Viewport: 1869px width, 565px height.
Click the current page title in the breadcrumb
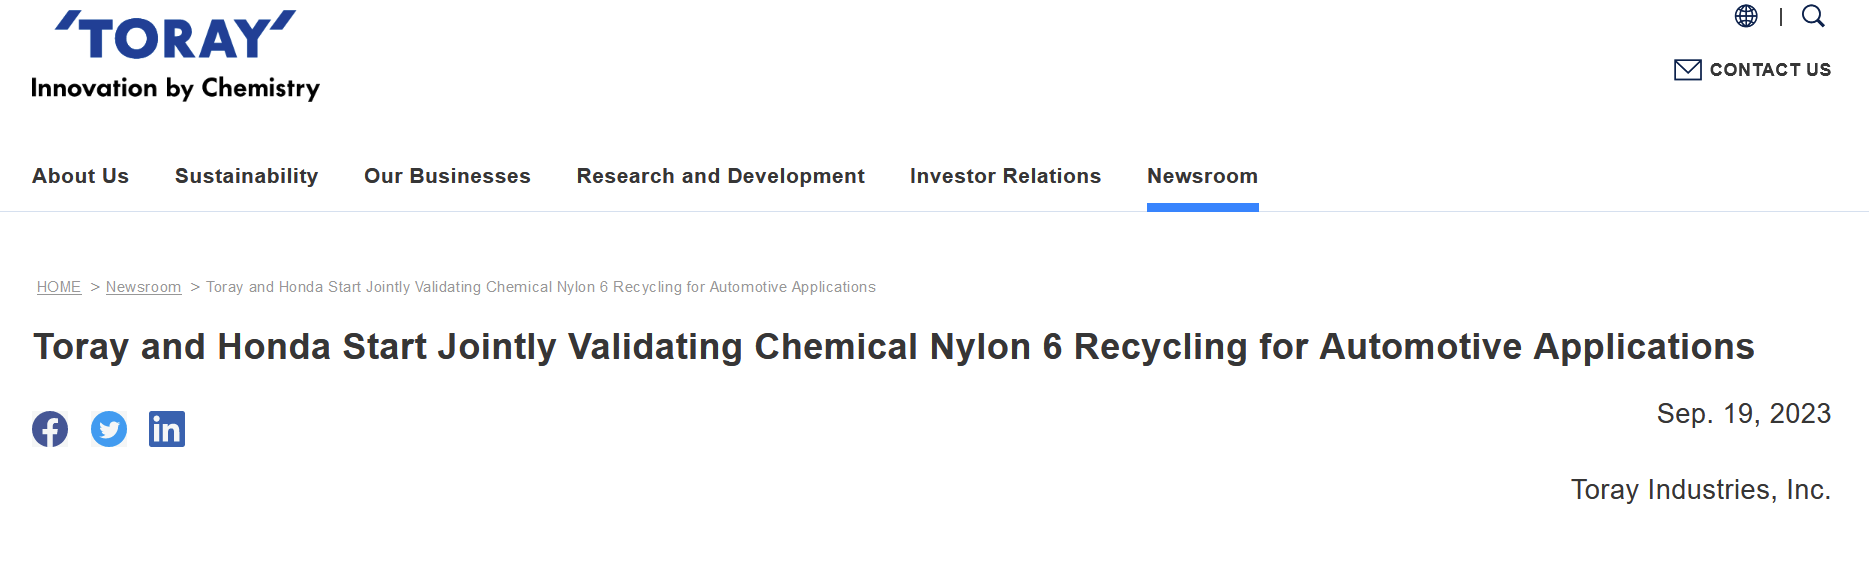tap(541, 287)
